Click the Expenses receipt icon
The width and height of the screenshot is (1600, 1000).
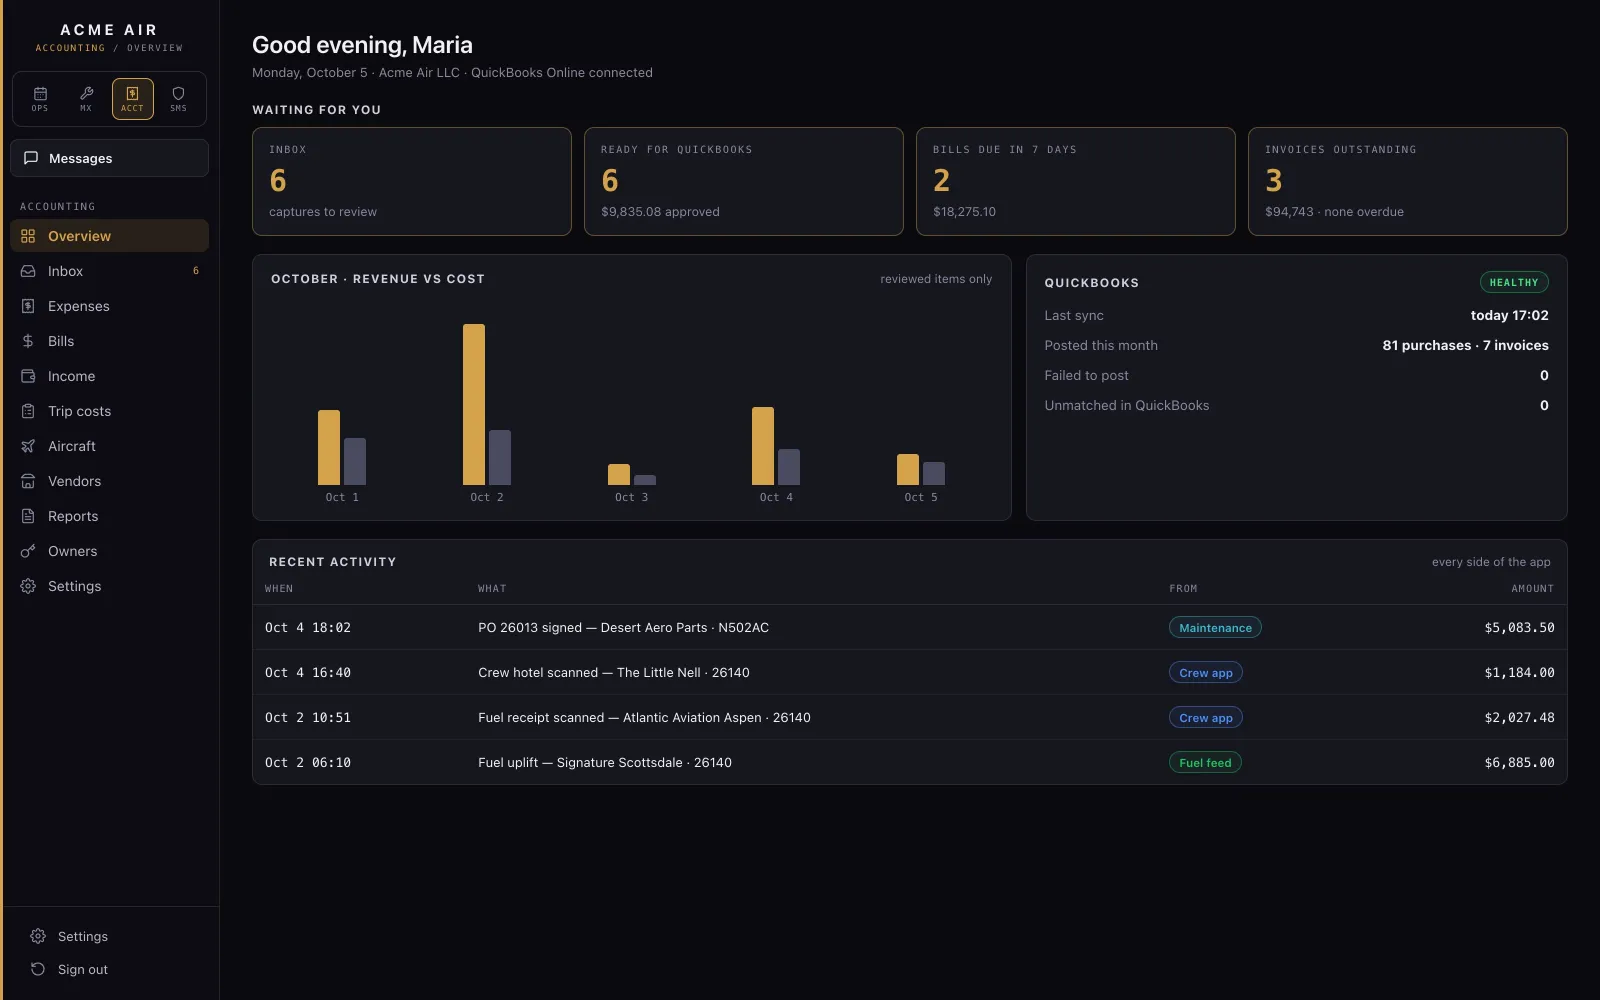(28, 306)
